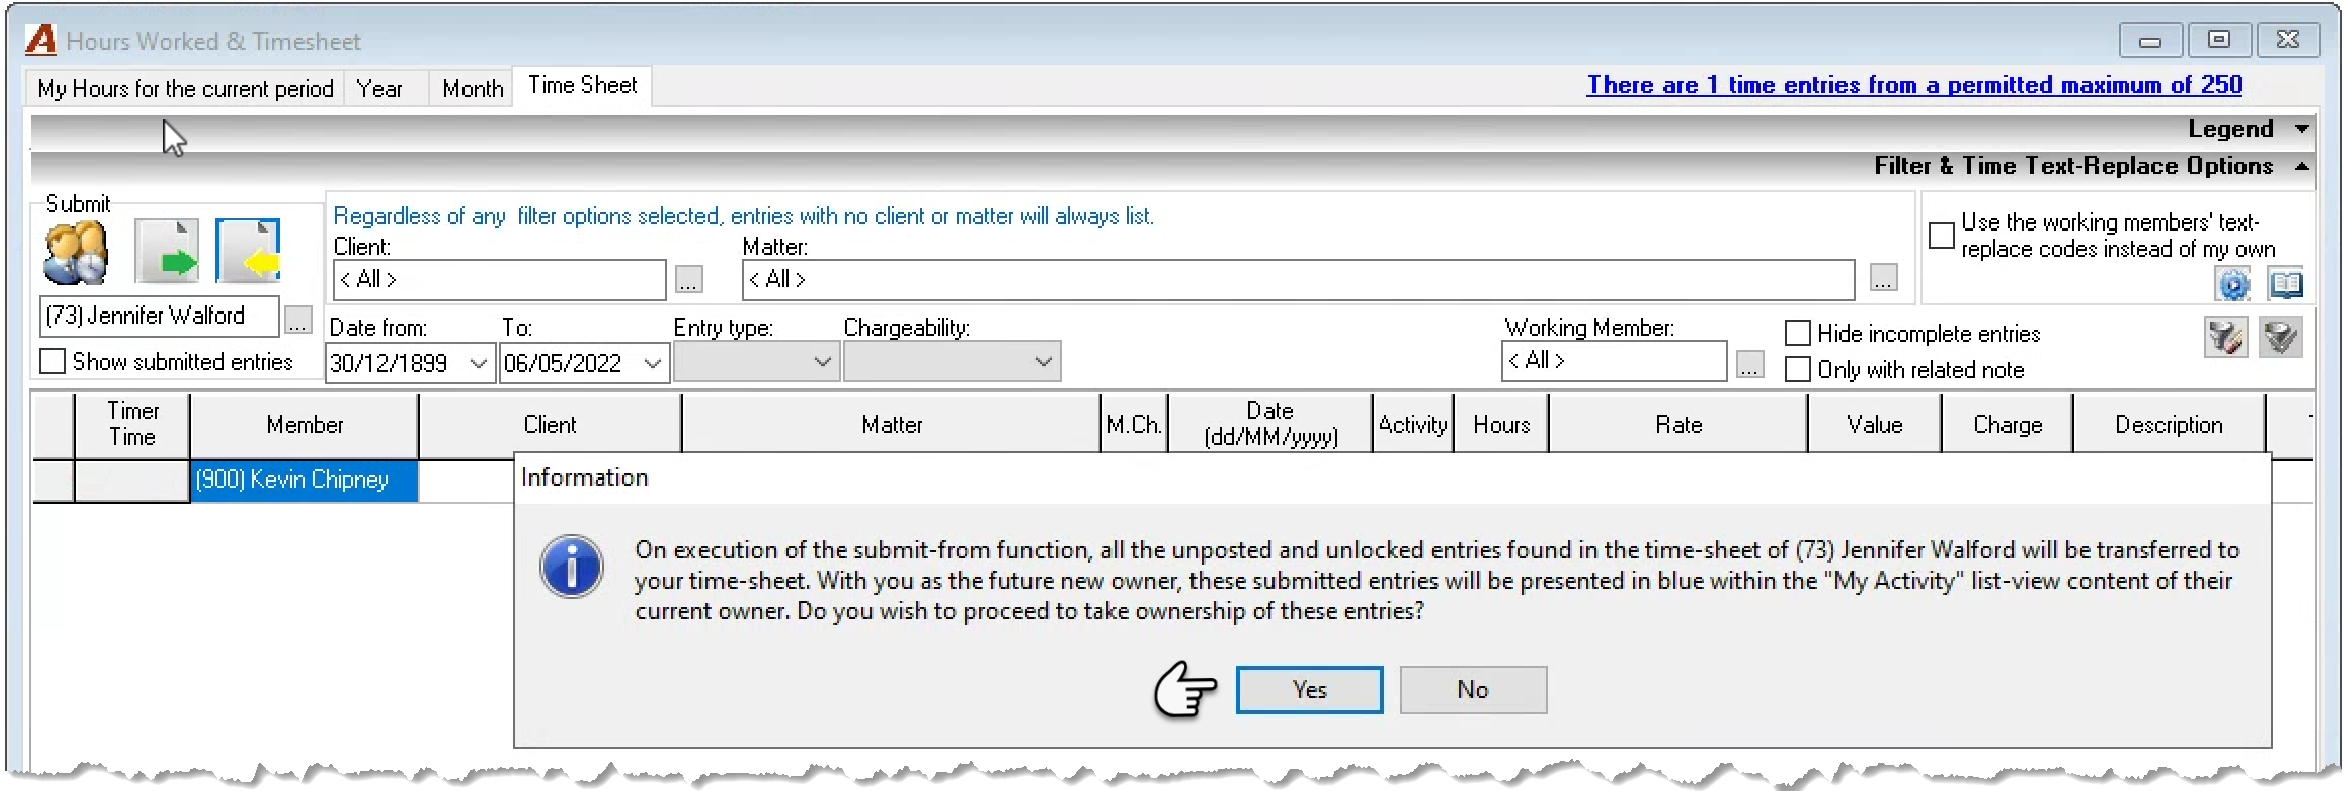Open the Date from dropdown
This screenshot has width=2344, height=791.
[x=479, y=363]
